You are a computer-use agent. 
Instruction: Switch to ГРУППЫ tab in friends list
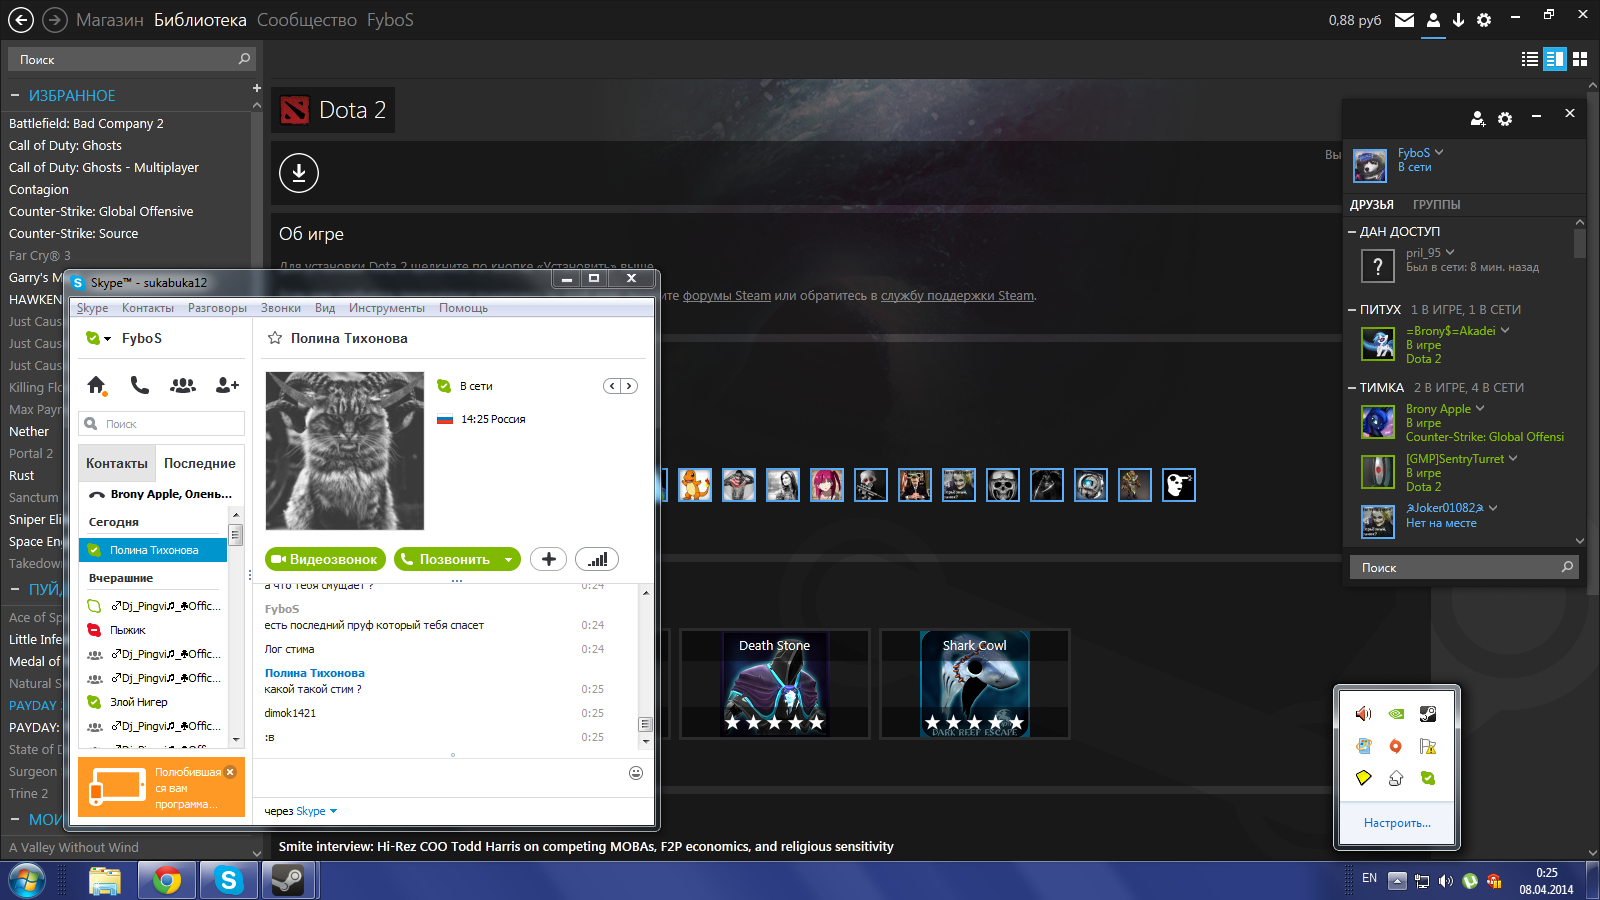tap(1436, 204)
